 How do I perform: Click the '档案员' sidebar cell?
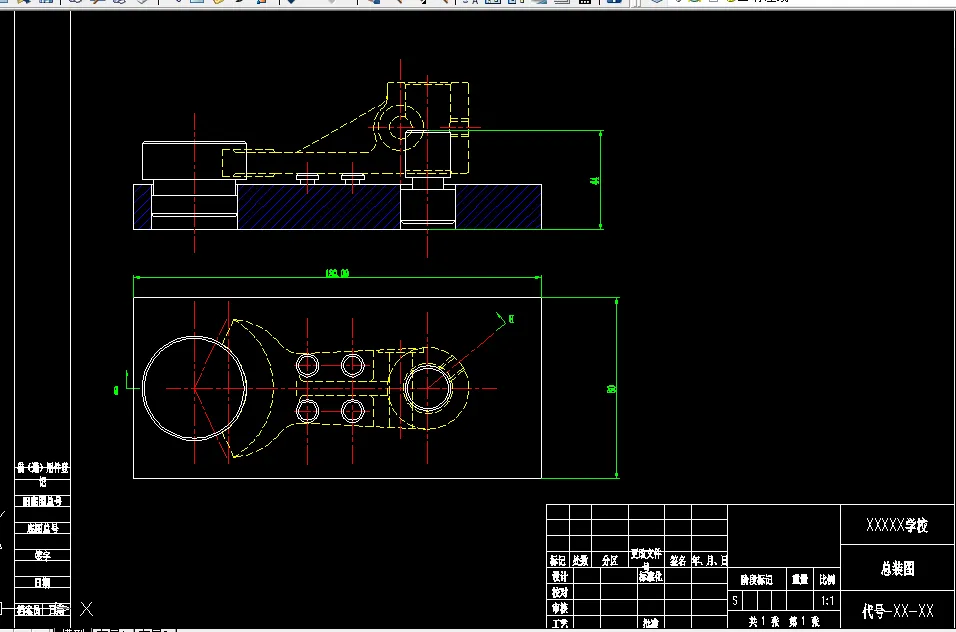click(x=29, y=609)
